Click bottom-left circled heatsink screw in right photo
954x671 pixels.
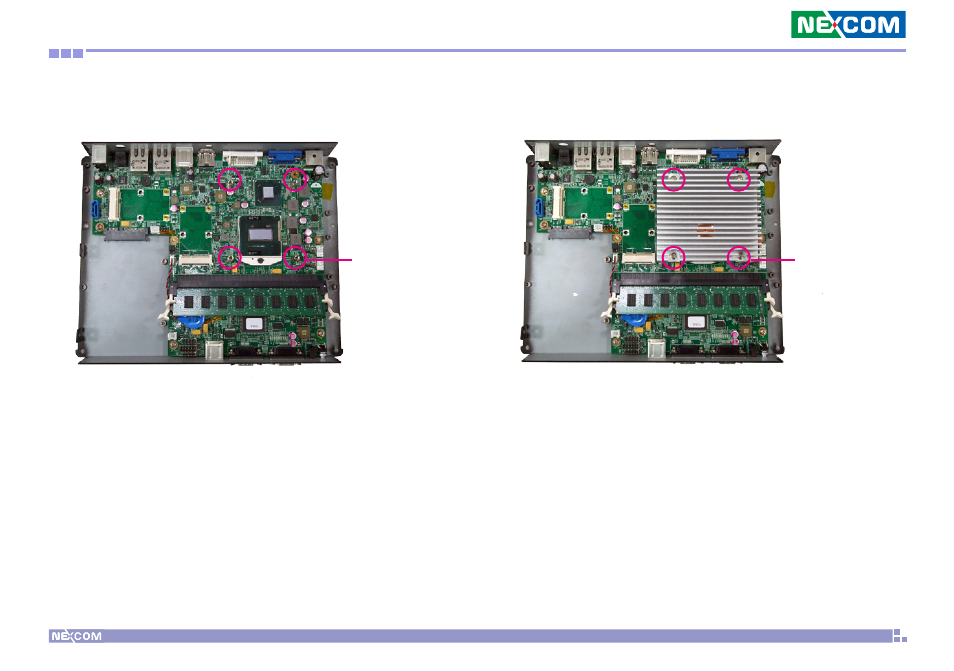click(x=675, y=257)
